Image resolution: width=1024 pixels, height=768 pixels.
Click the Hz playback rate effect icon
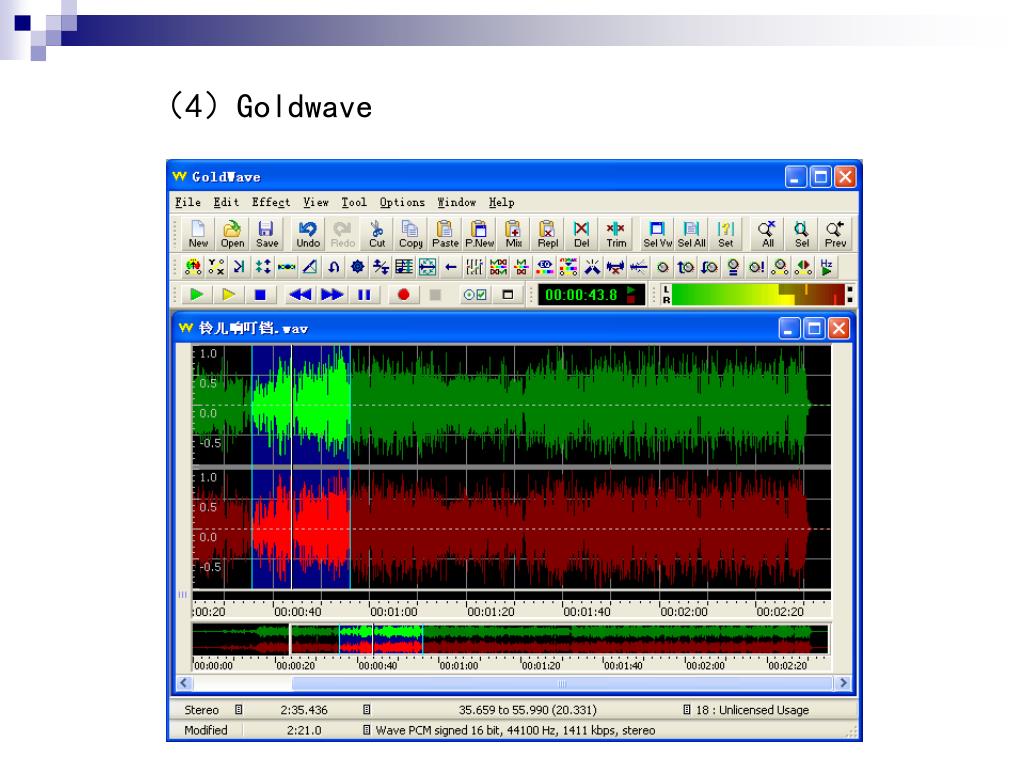[826, 267]
